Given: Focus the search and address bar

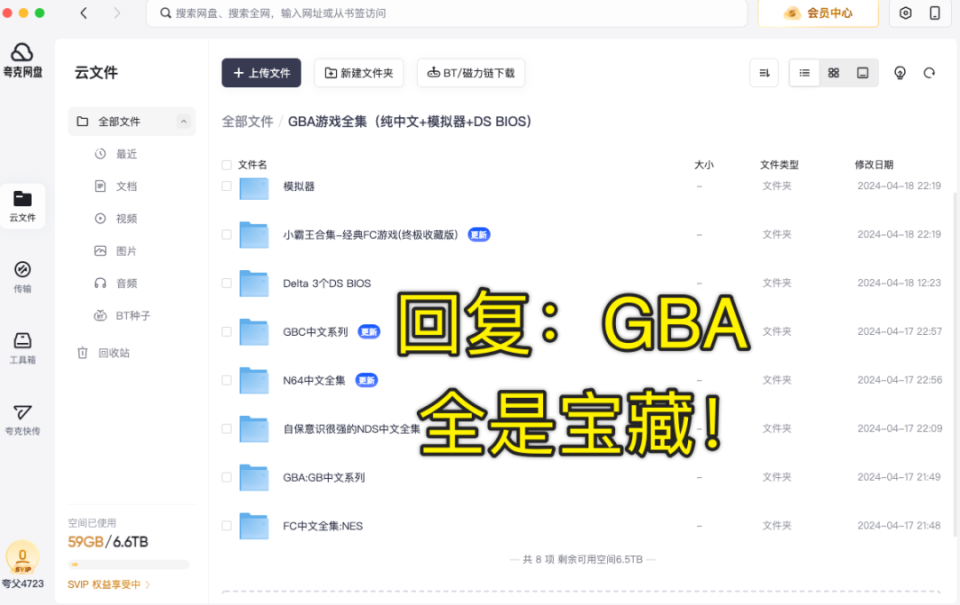Looking at the screenshot, I should coord(446,13).
